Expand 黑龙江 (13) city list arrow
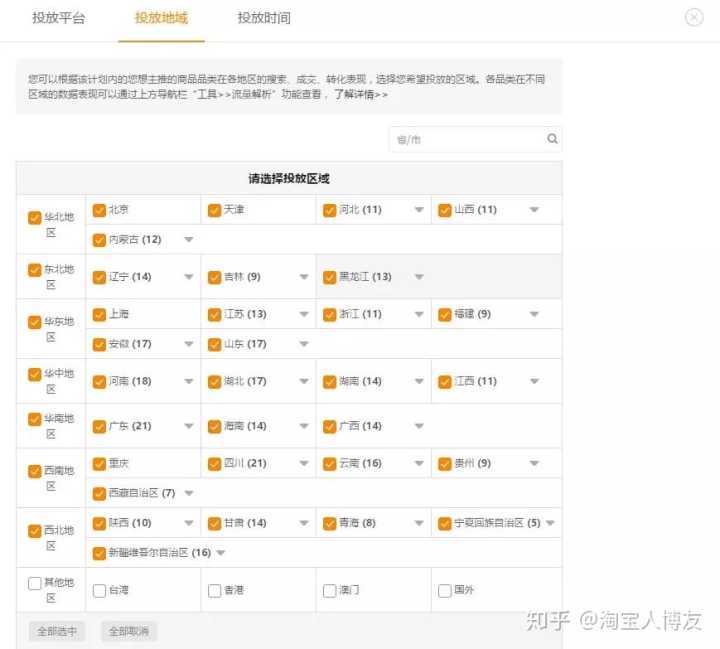The height and width of the screenshot is (649, 720). click(419, 277)
